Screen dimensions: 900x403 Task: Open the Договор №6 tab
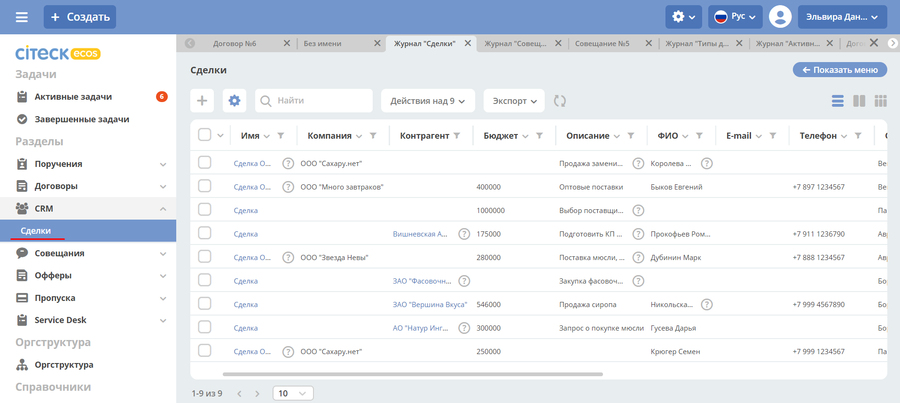(238, 44)
